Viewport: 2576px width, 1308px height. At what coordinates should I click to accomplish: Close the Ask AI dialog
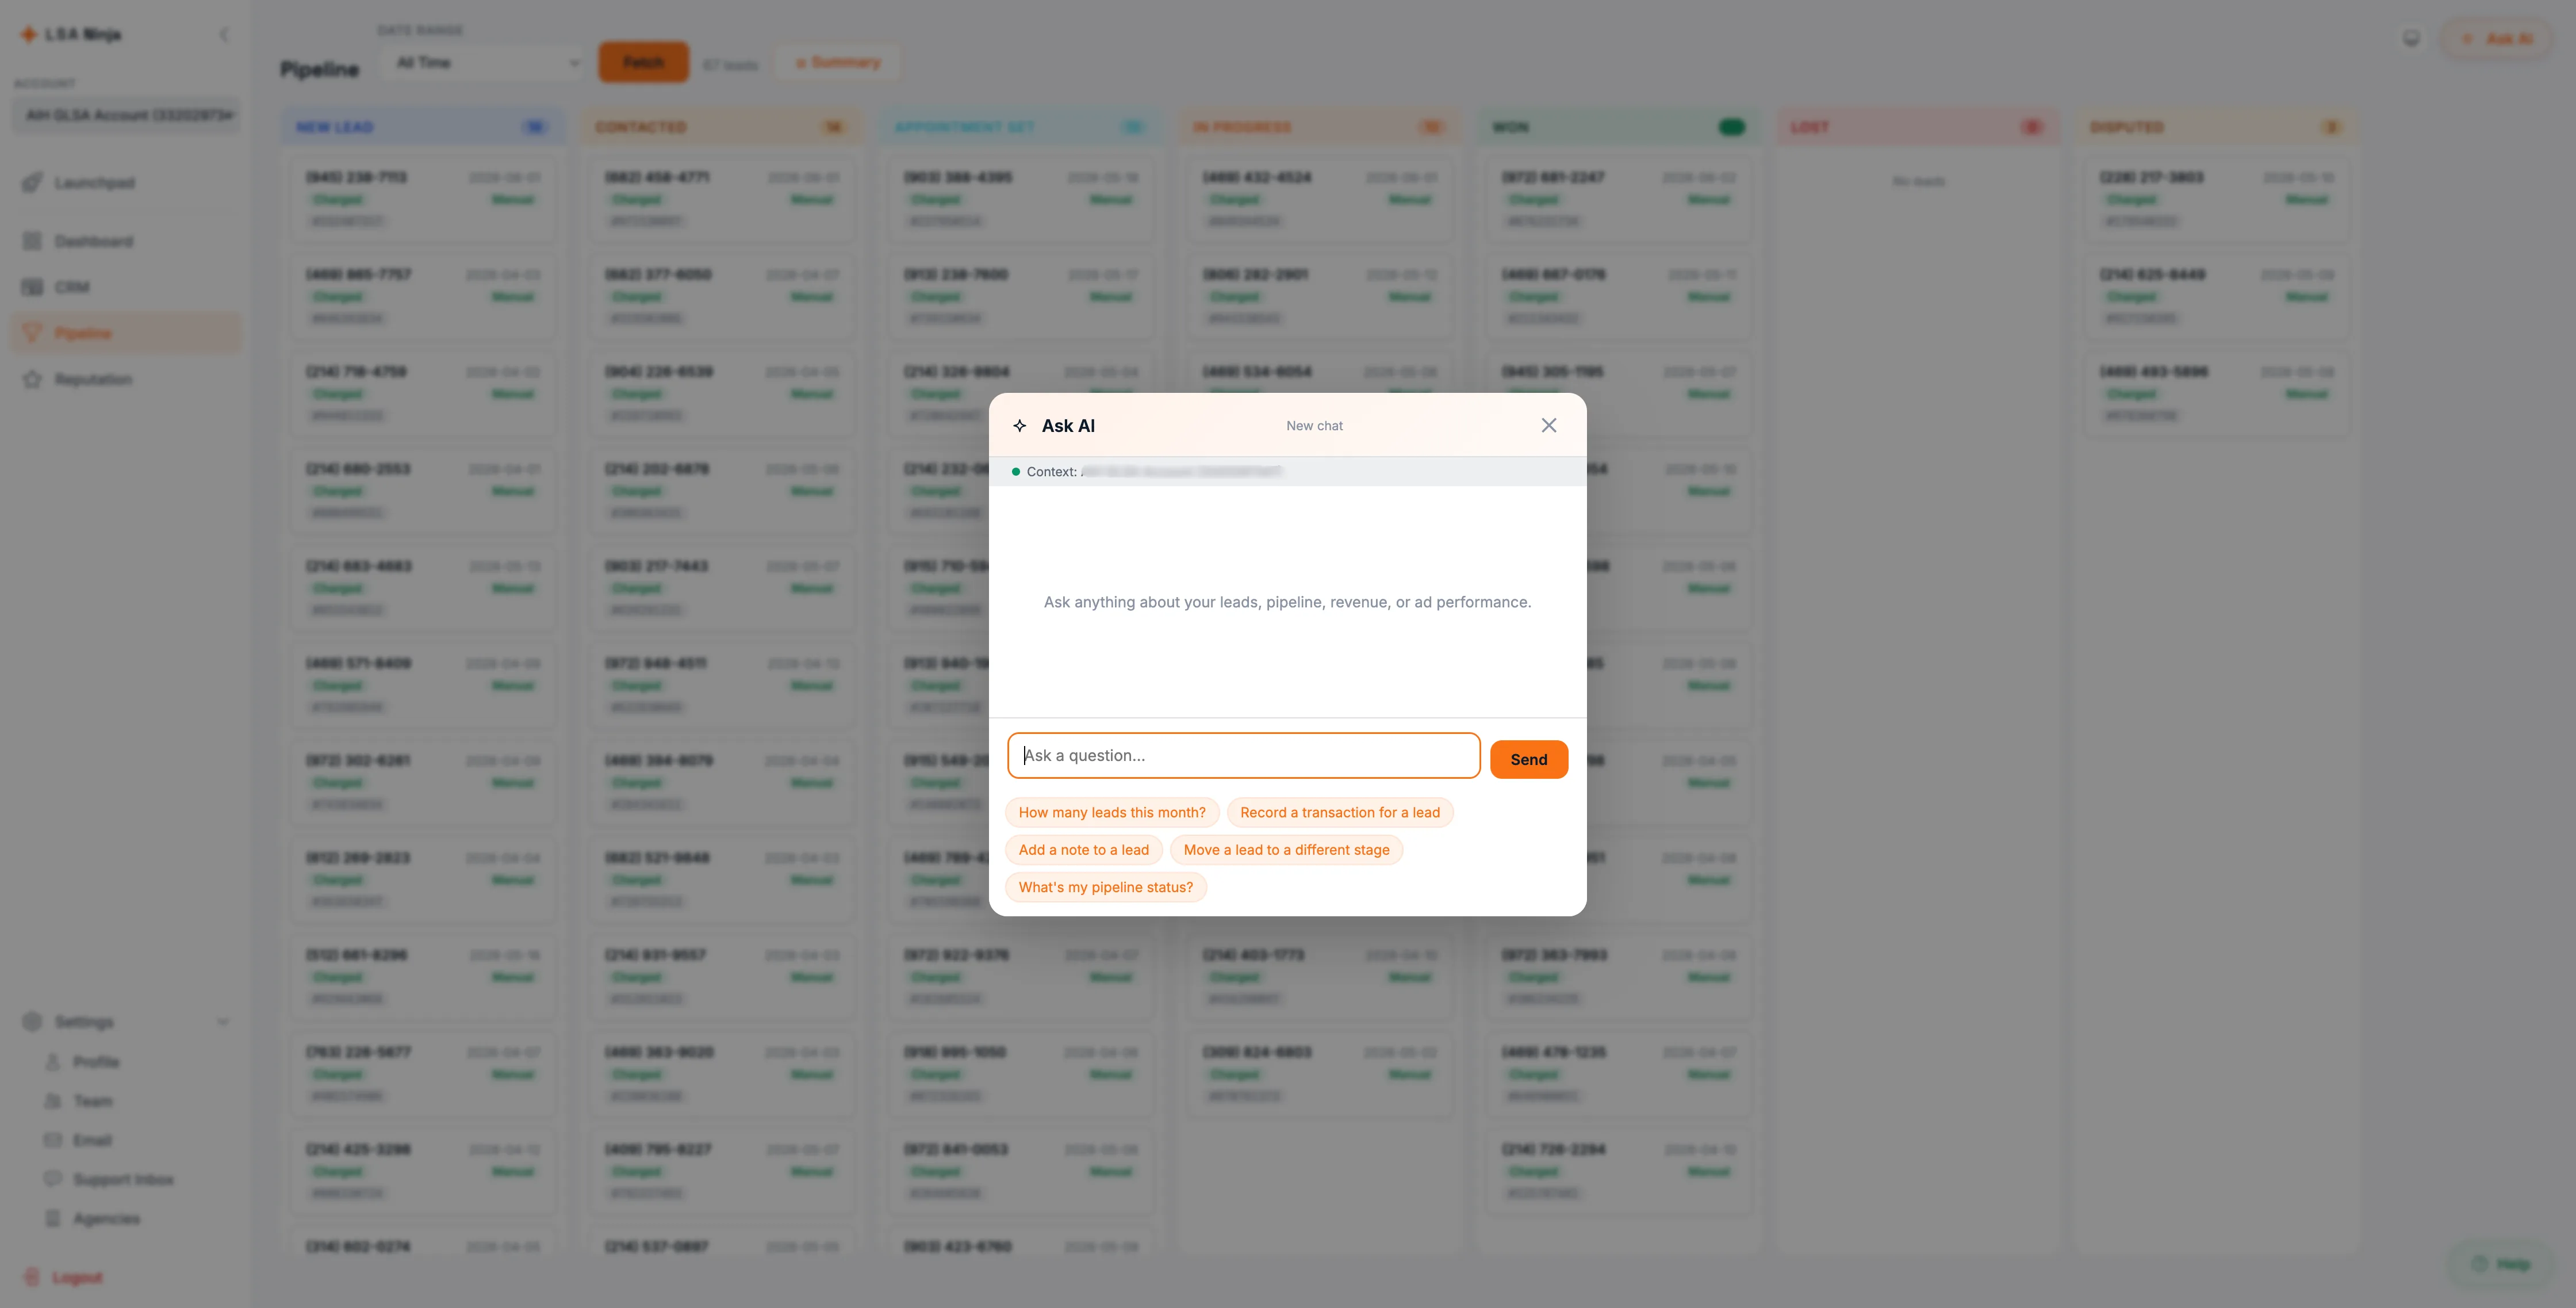pyautogui.click(x=1548, y=425)
